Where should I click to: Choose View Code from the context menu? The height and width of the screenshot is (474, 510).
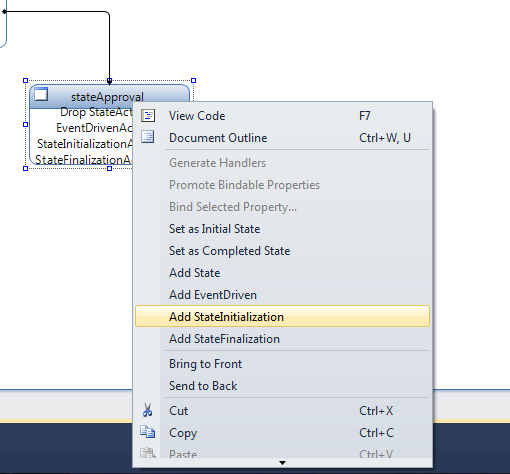tap(282, 116)
